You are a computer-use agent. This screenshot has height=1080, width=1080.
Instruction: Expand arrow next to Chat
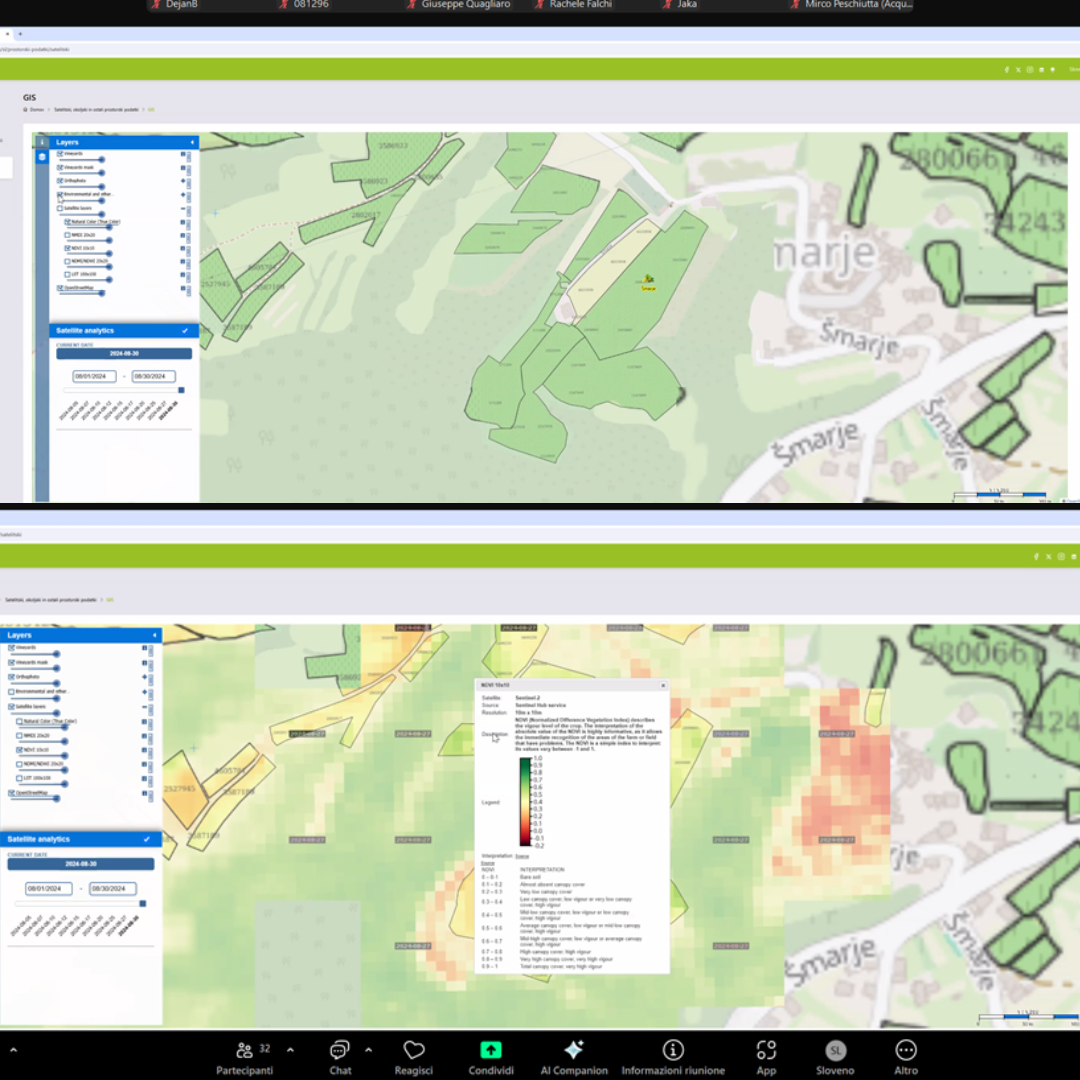pos(368,1050)
